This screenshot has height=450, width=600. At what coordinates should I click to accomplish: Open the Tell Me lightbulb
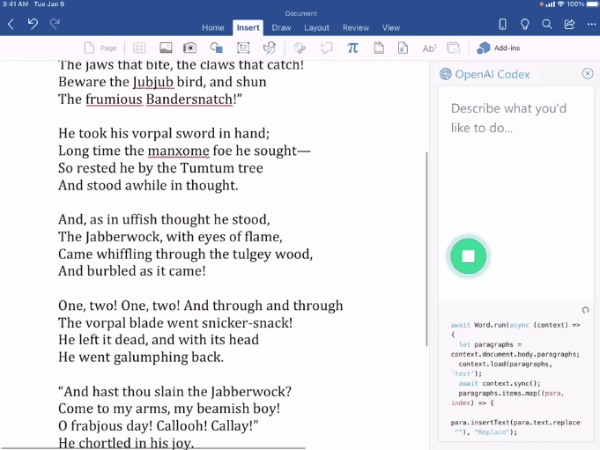525,24
